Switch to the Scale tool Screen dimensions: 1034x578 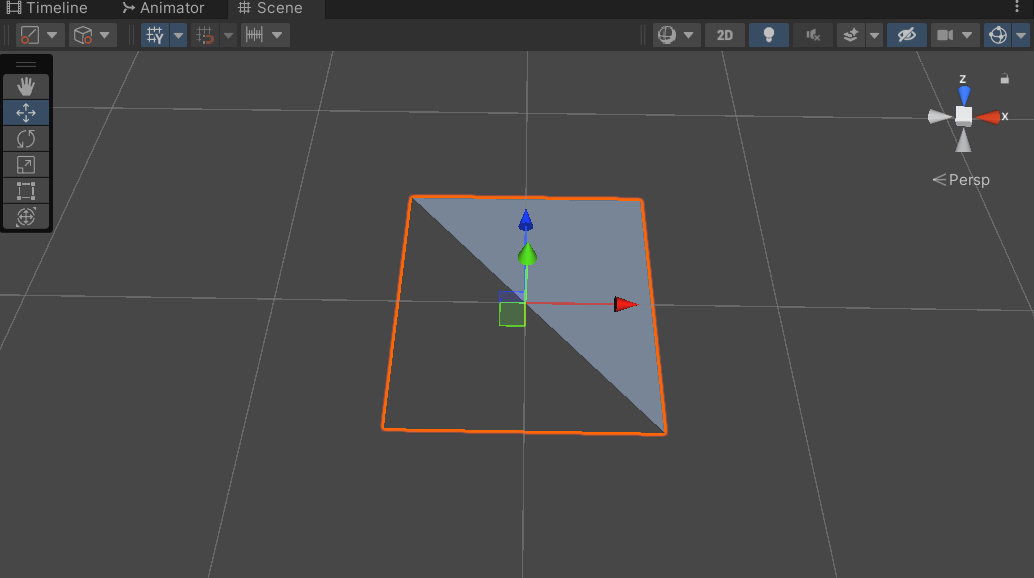tap(26, 164)
